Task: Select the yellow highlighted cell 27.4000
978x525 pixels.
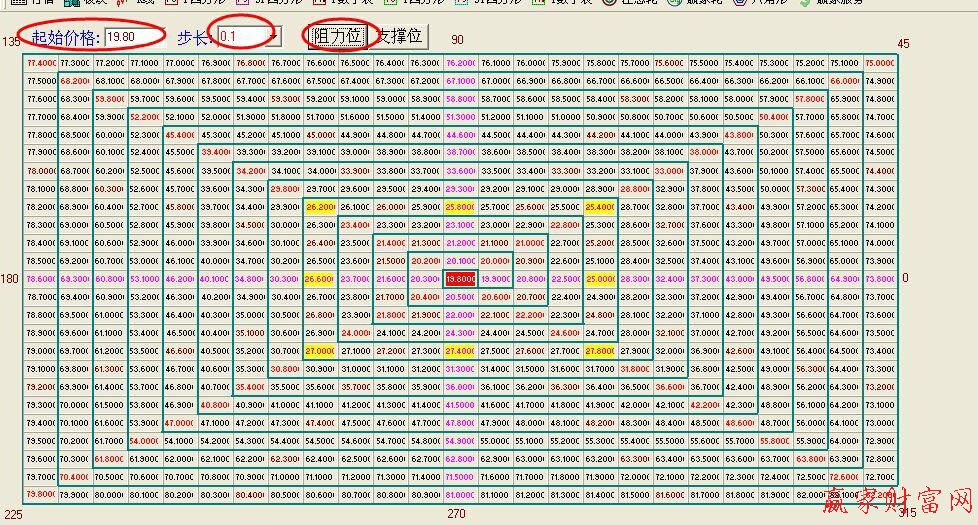Action: [x=459, y=351]
